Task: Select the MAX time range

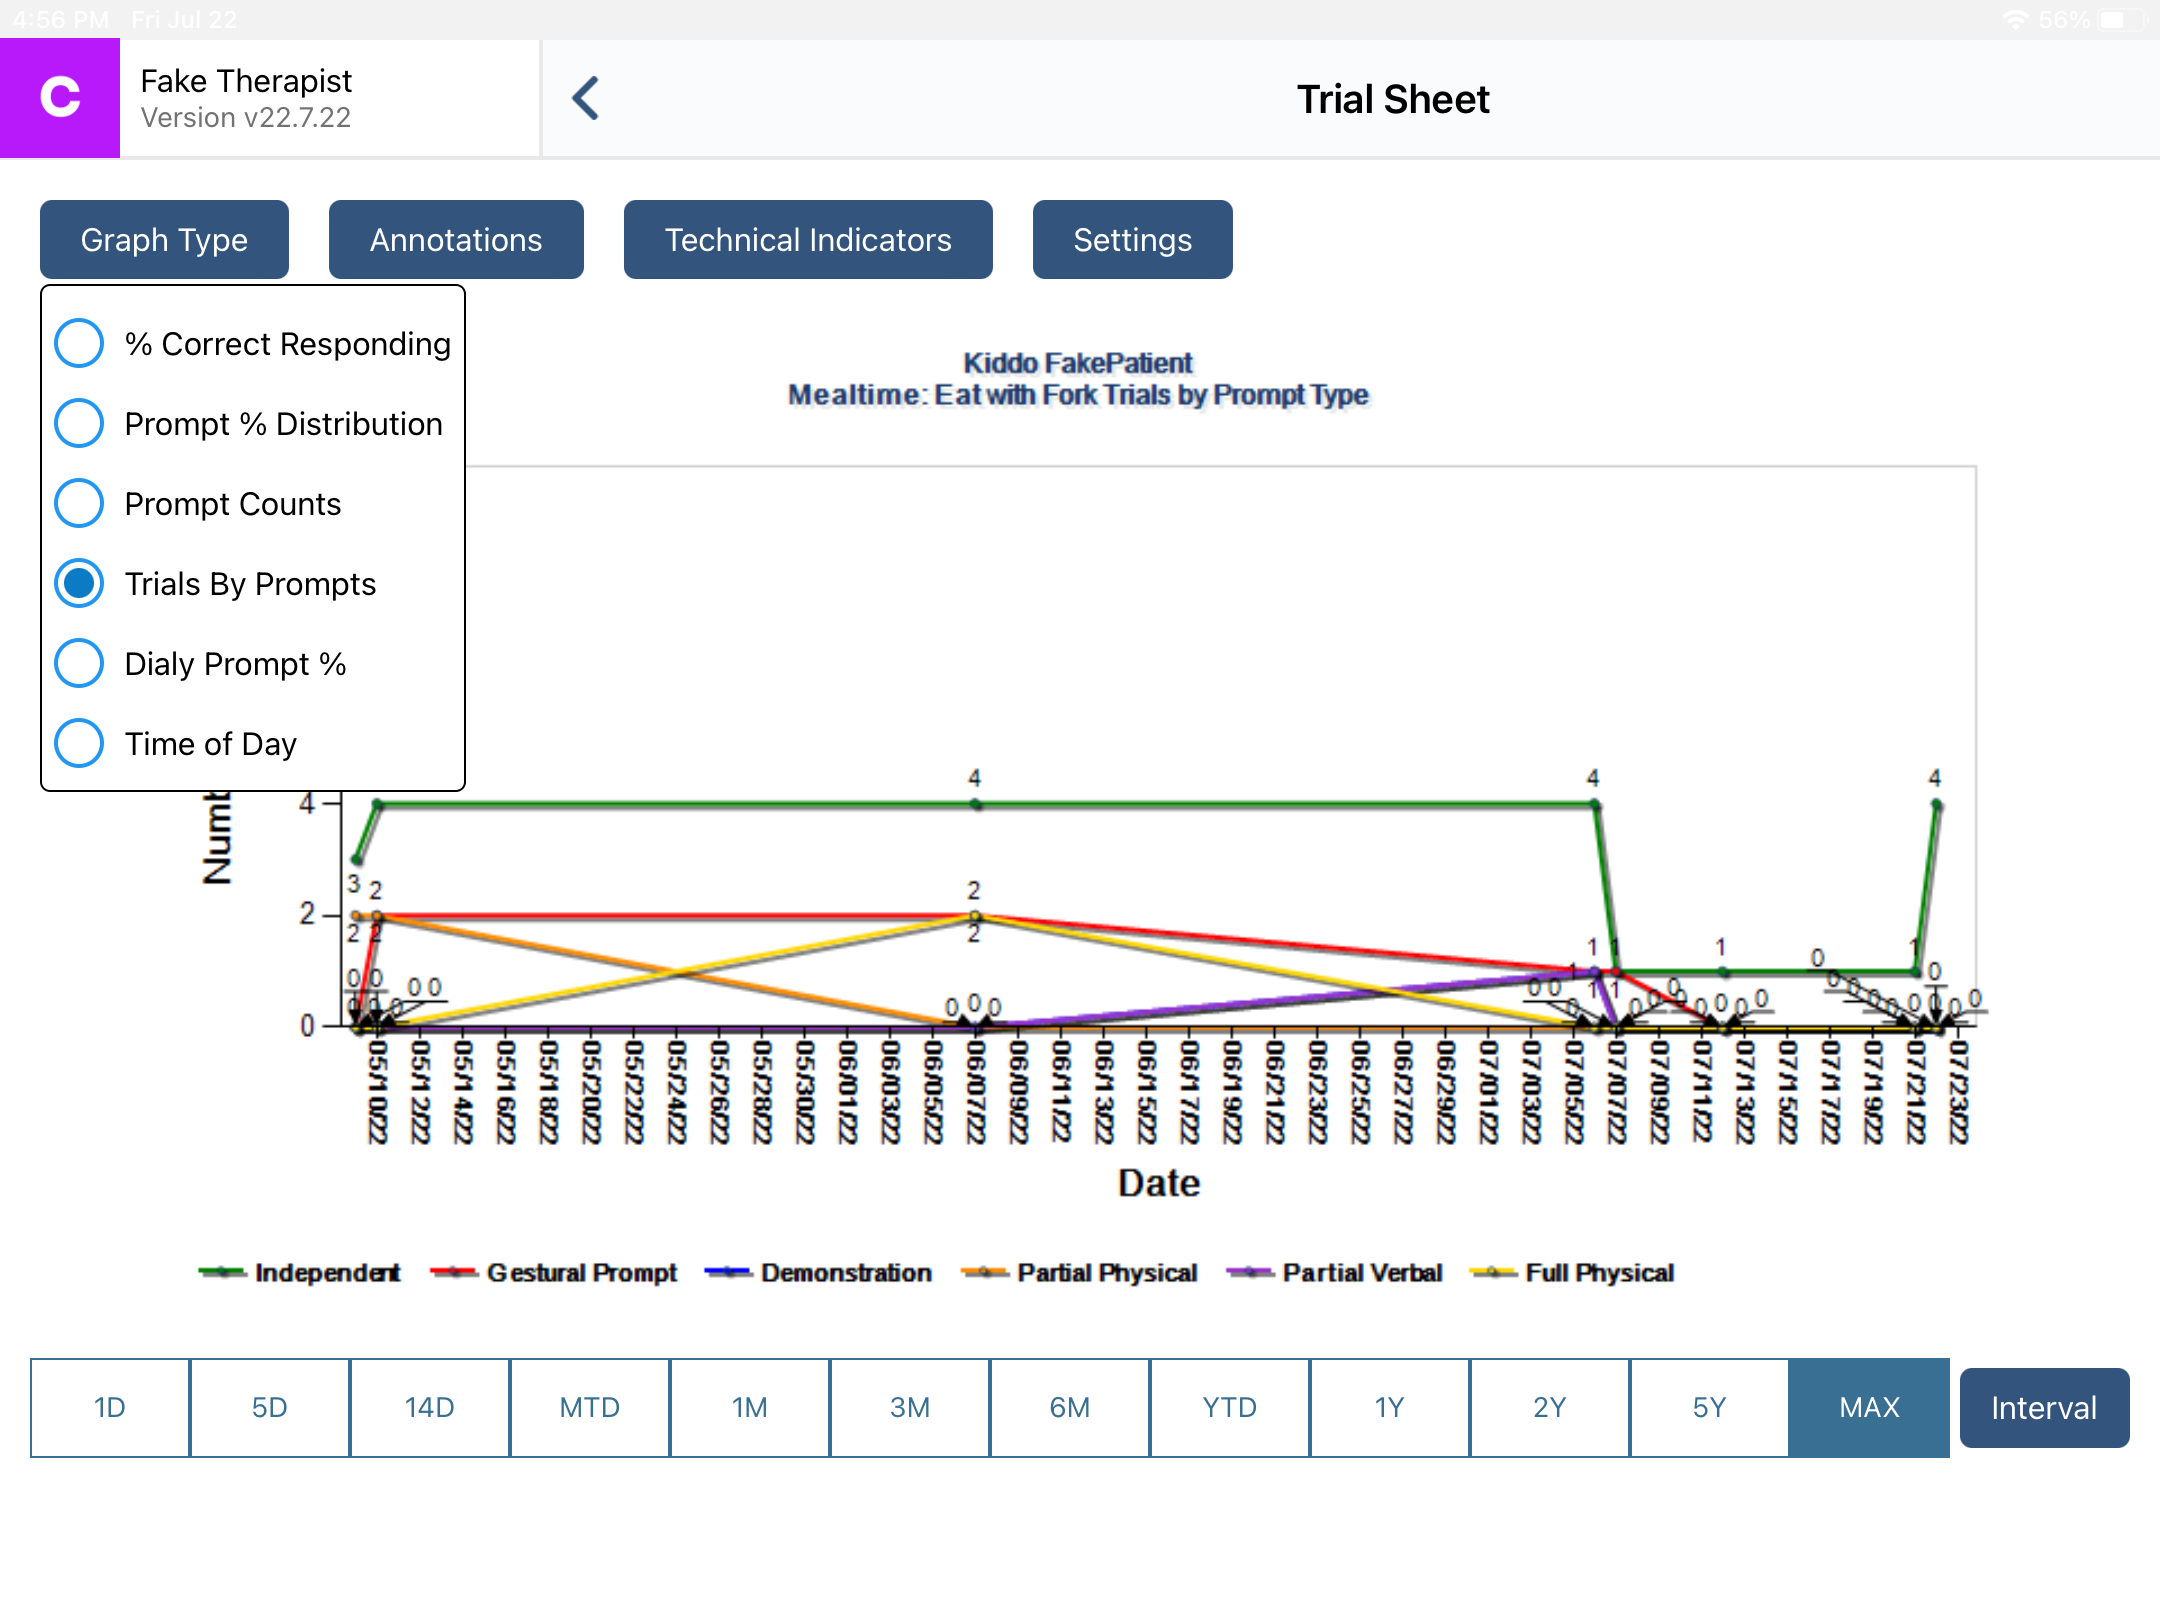Action: [x=1869, y=1407]
